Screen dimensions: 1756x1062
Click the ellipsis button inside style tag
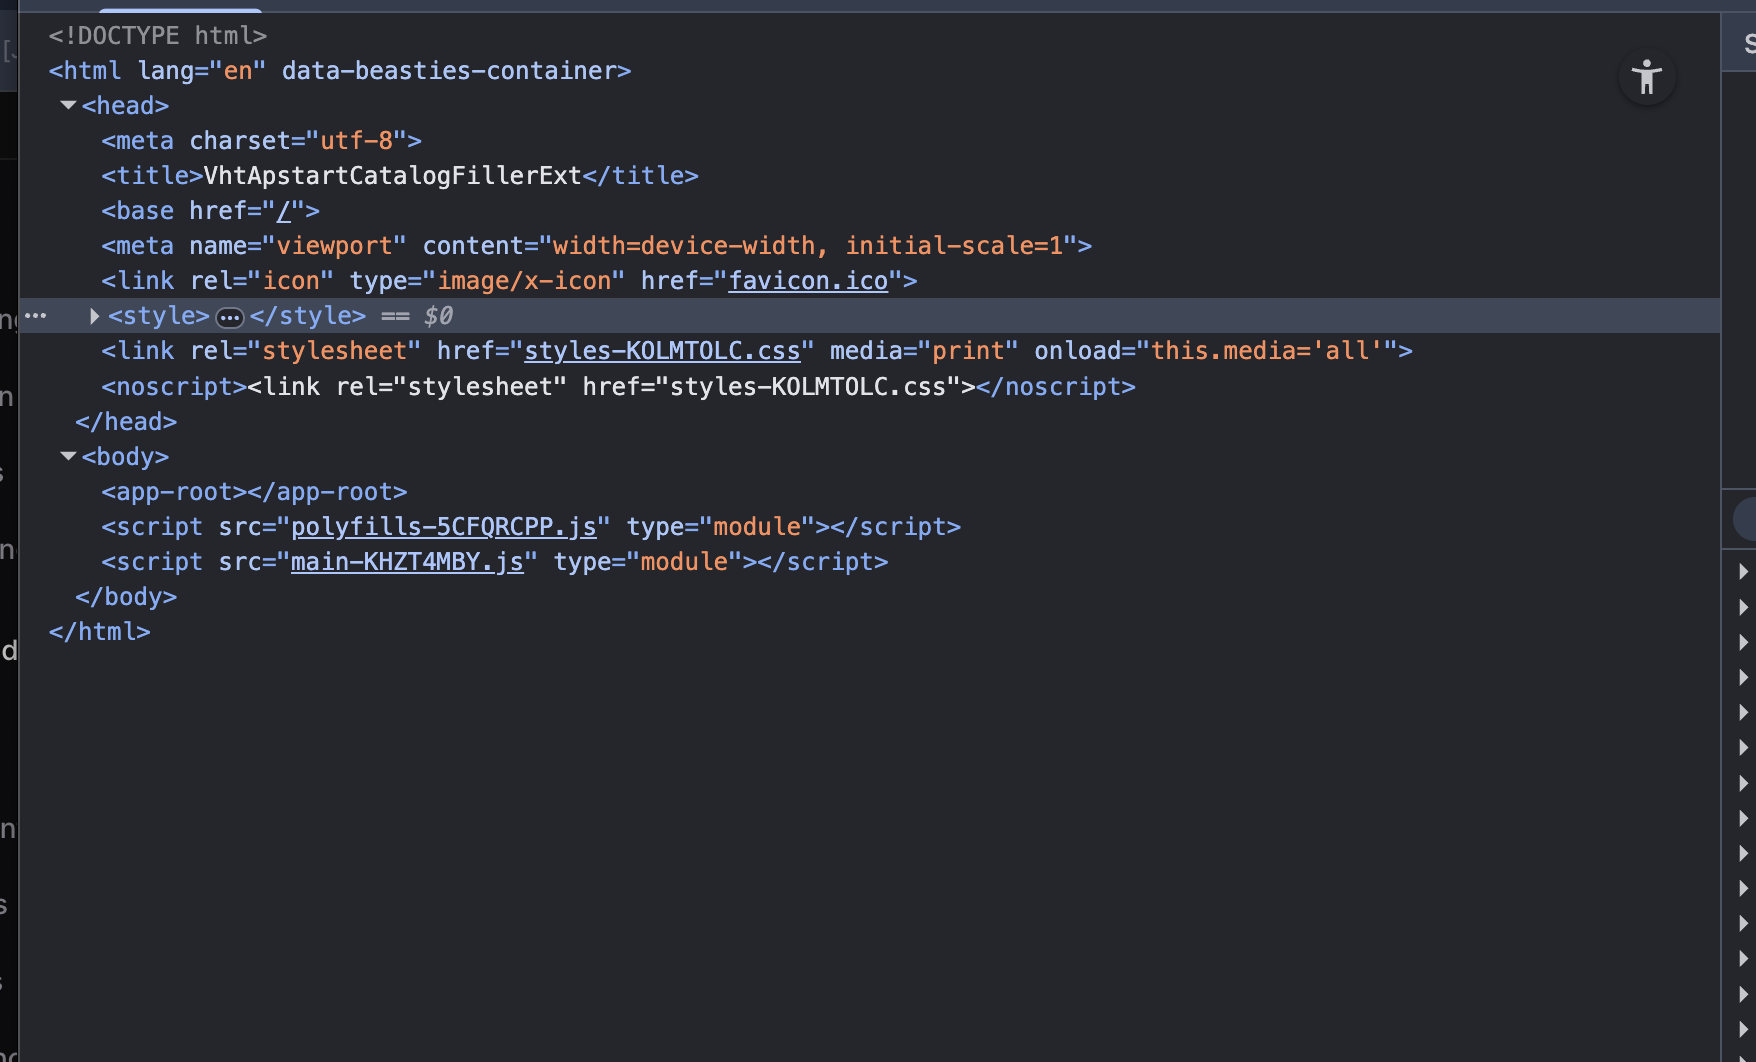230,318
